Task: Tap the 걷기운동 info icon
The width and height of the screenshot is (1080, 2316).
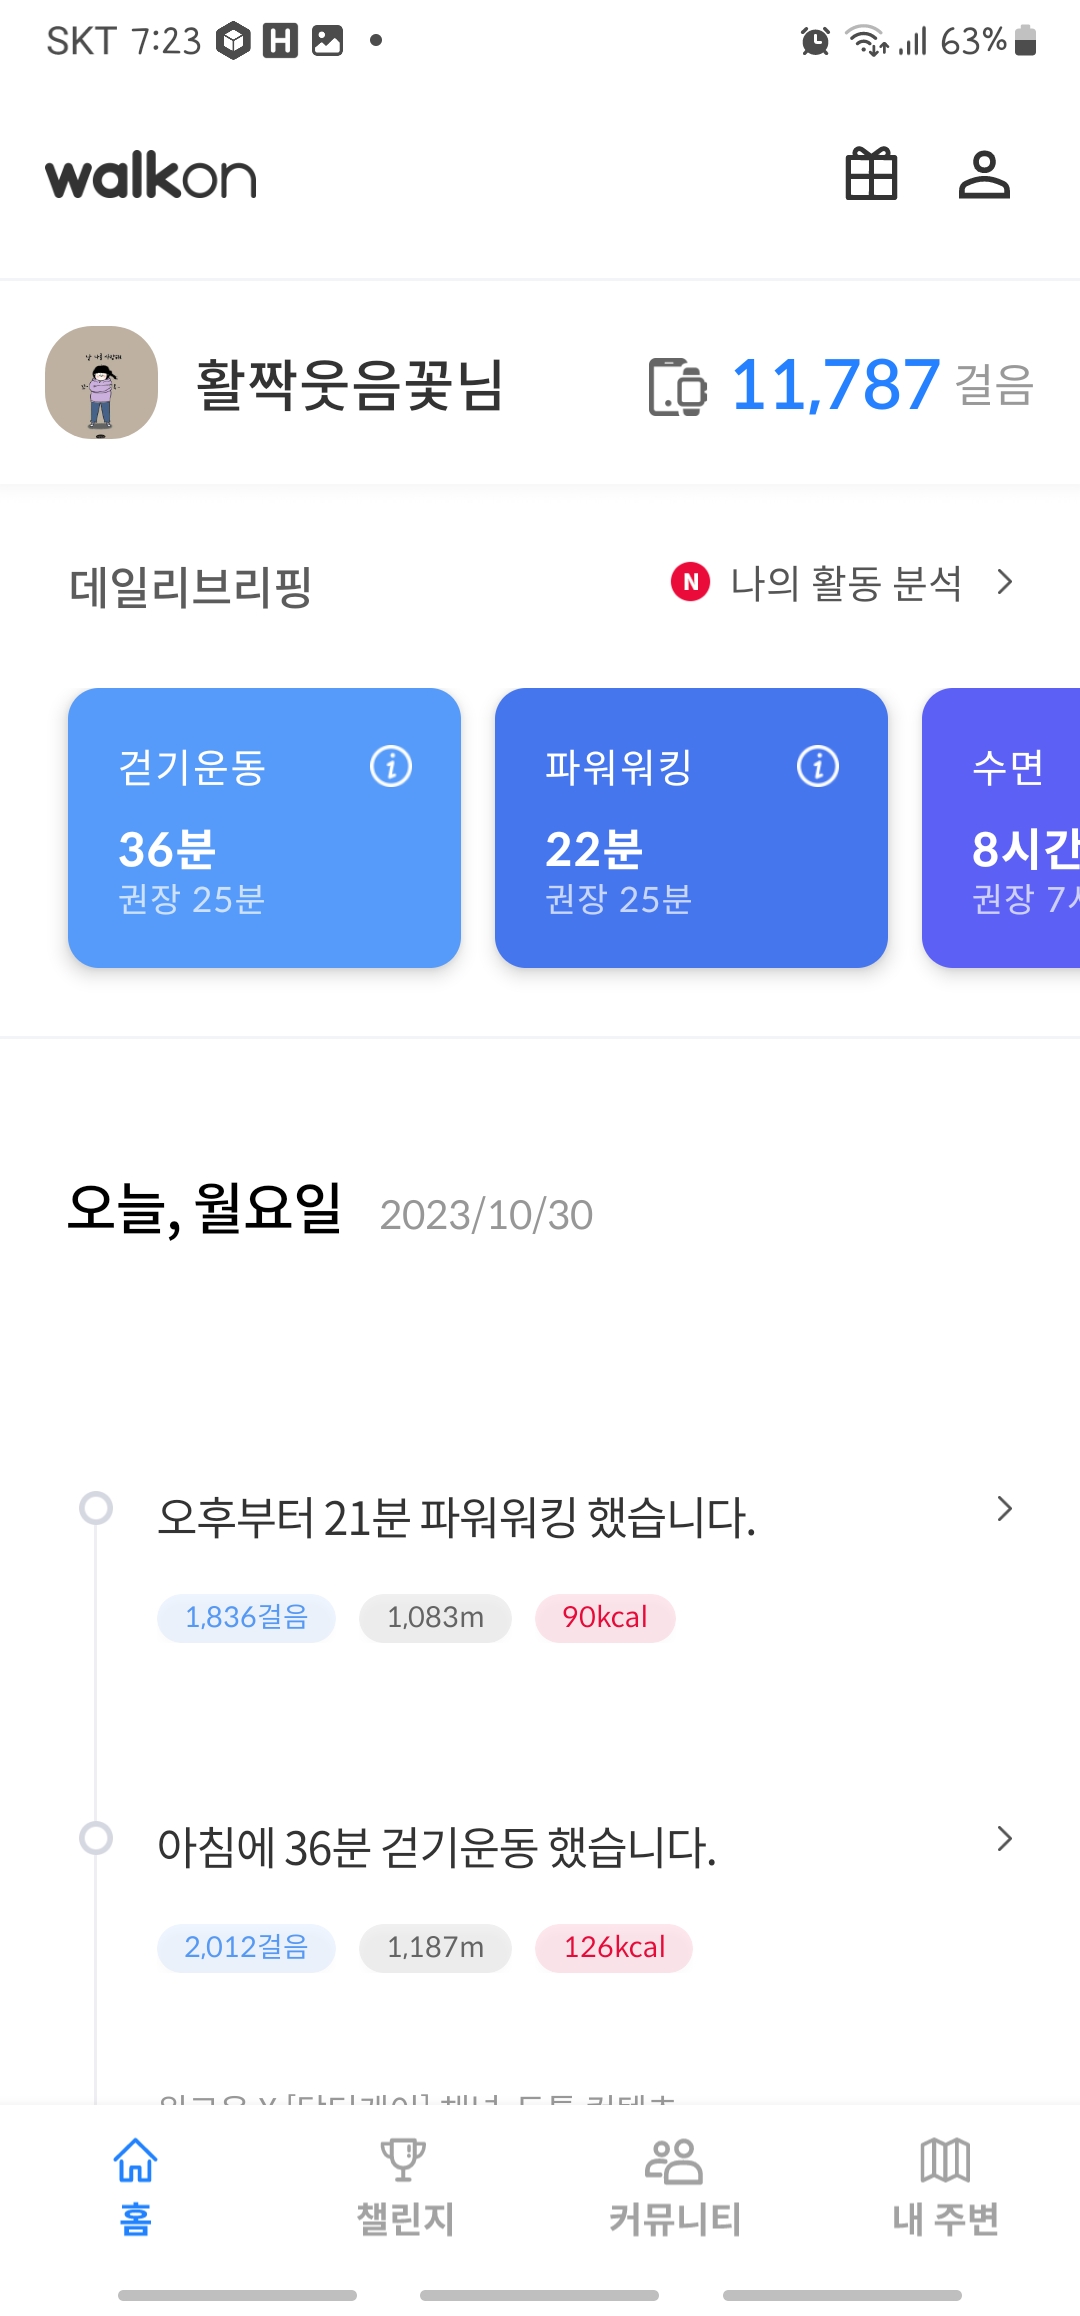Action: click(x=391, y=767)
